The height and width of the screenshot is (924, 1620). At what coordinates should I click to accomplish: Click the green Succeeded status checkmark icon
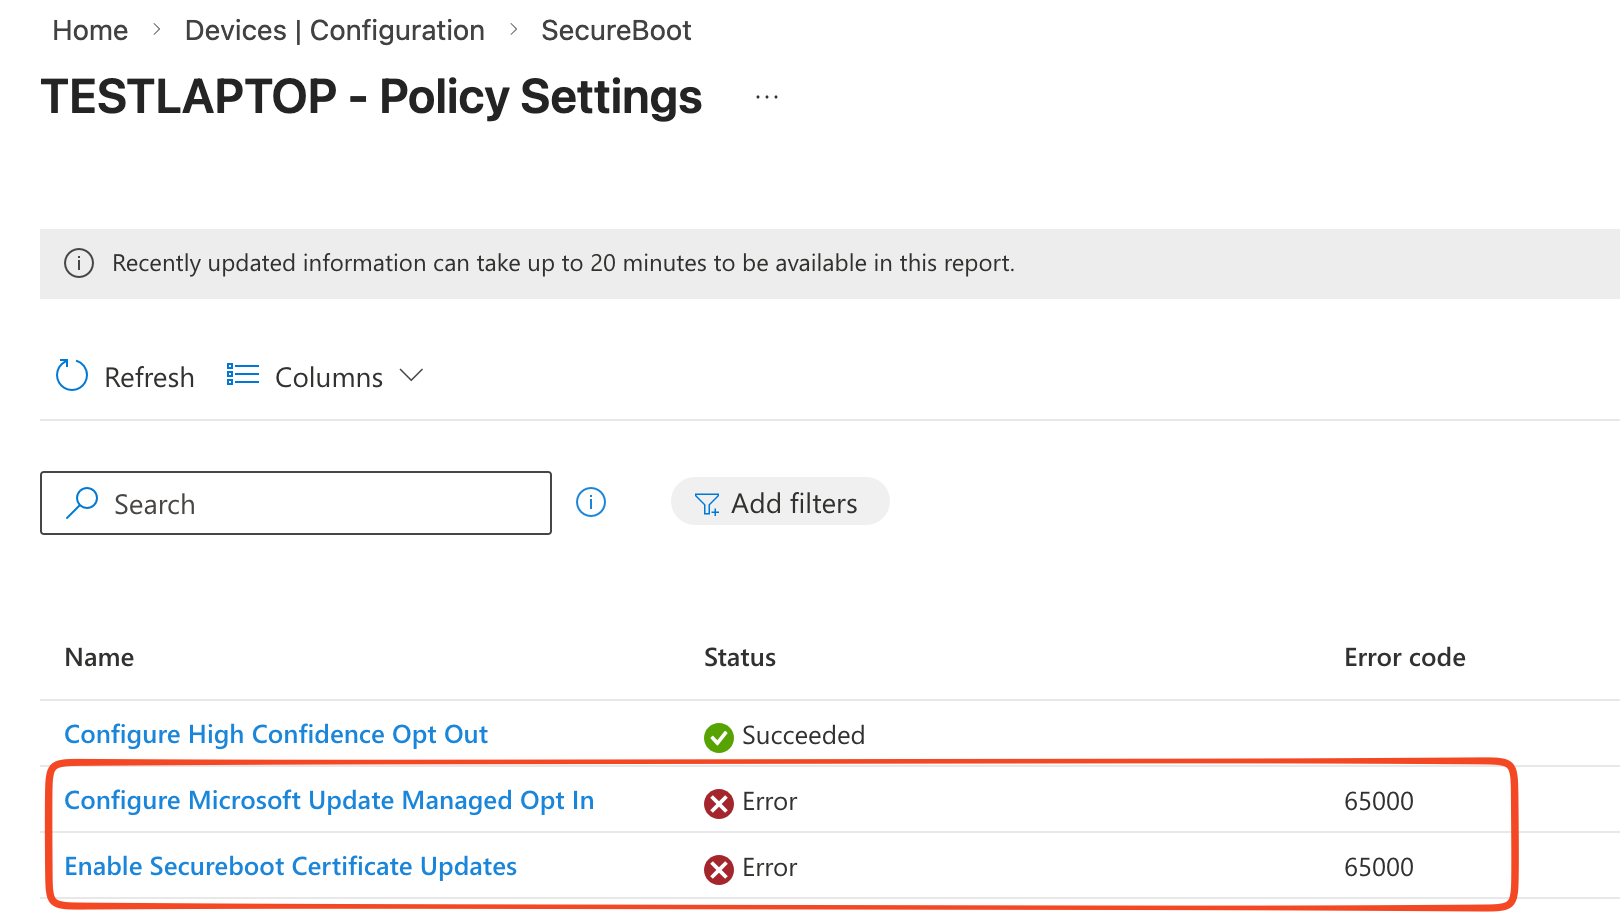point(718,737)
